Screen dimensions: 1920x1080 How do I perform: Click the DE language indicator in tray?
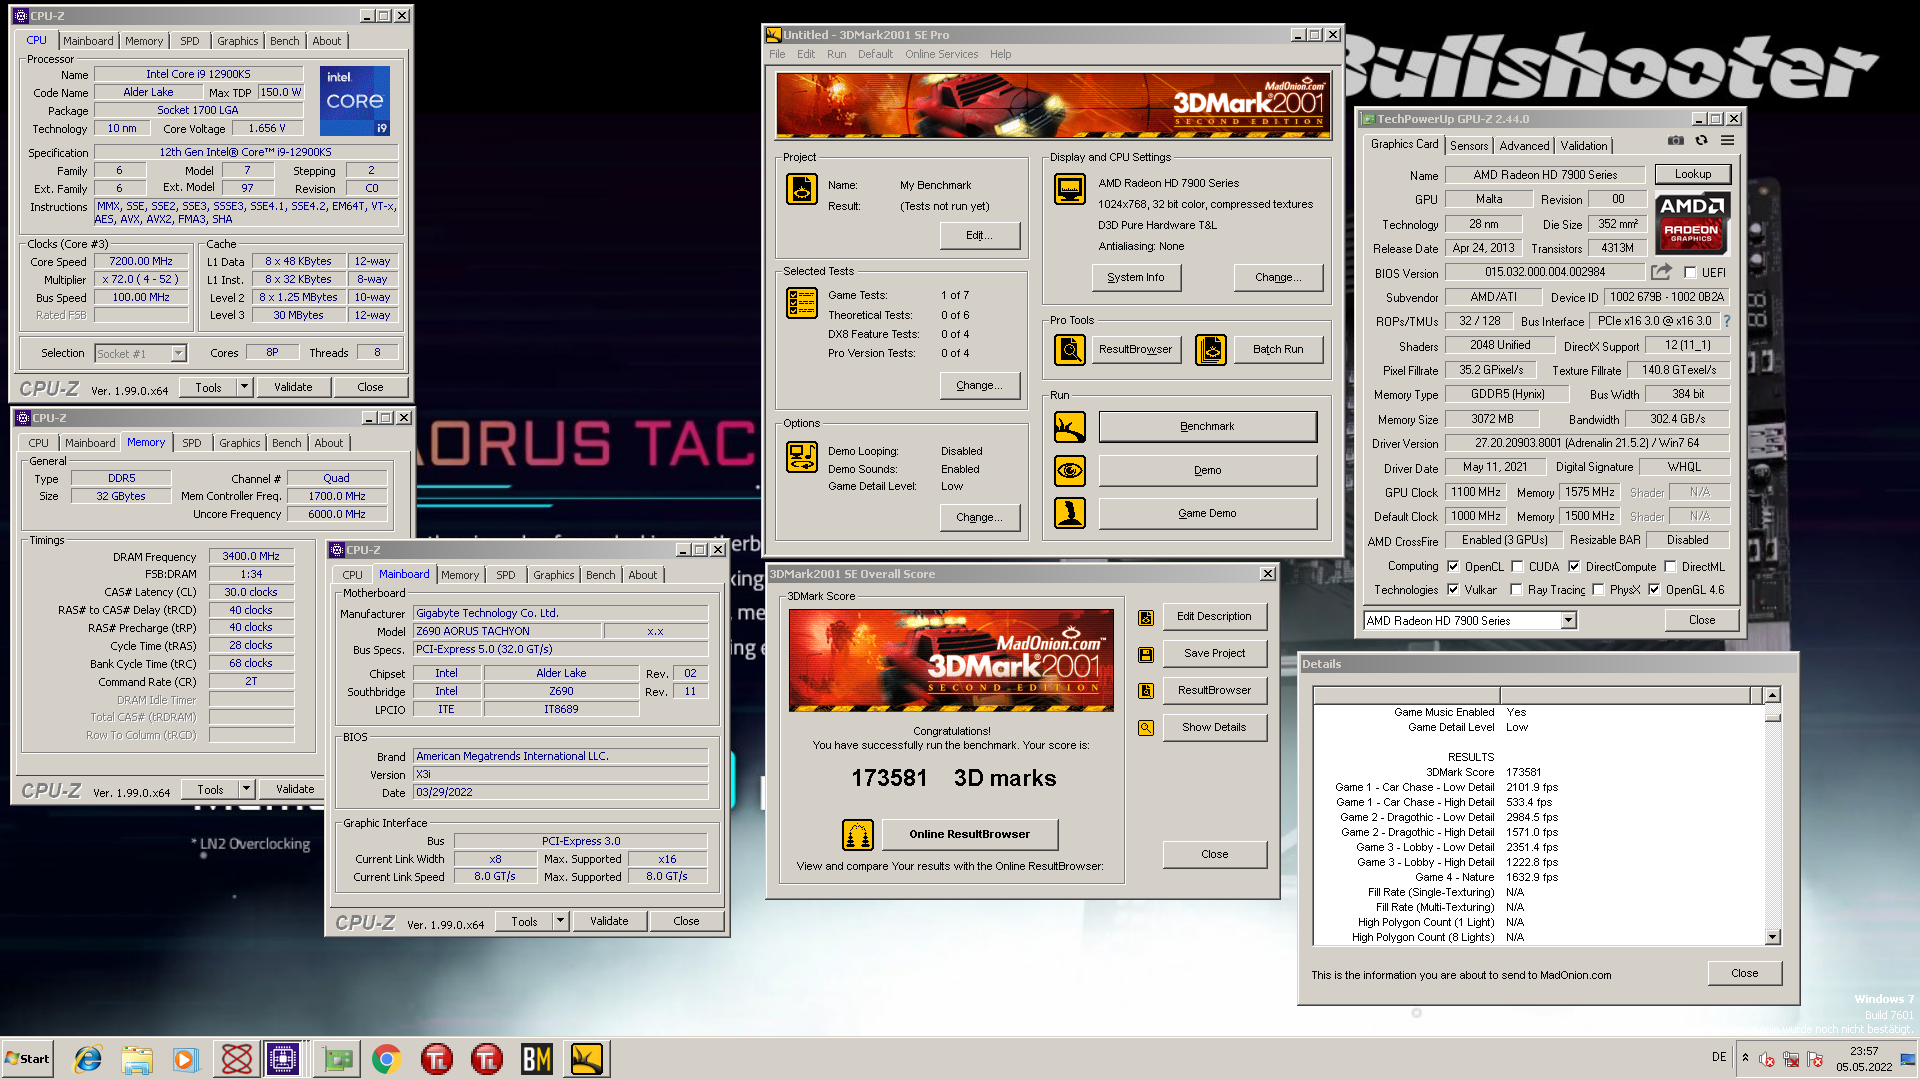(1719, 1057)
